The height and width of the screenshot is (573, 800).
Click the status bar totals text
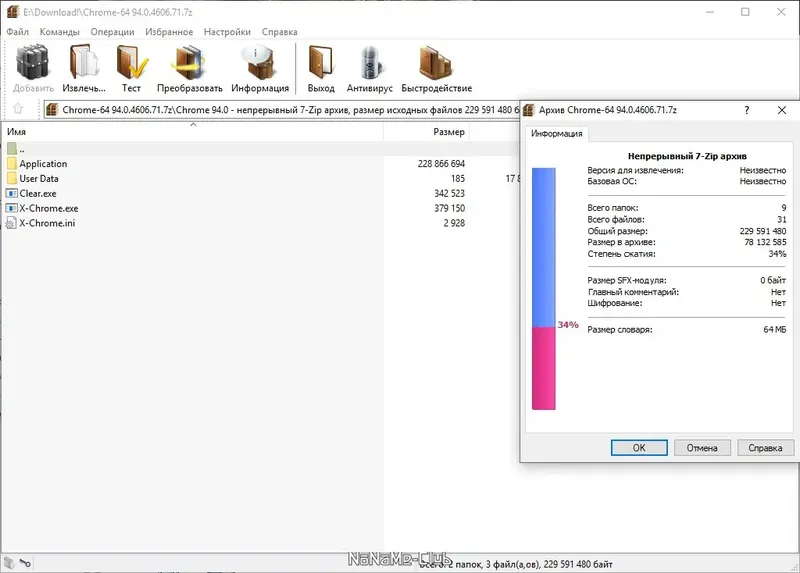click(515, 564)
